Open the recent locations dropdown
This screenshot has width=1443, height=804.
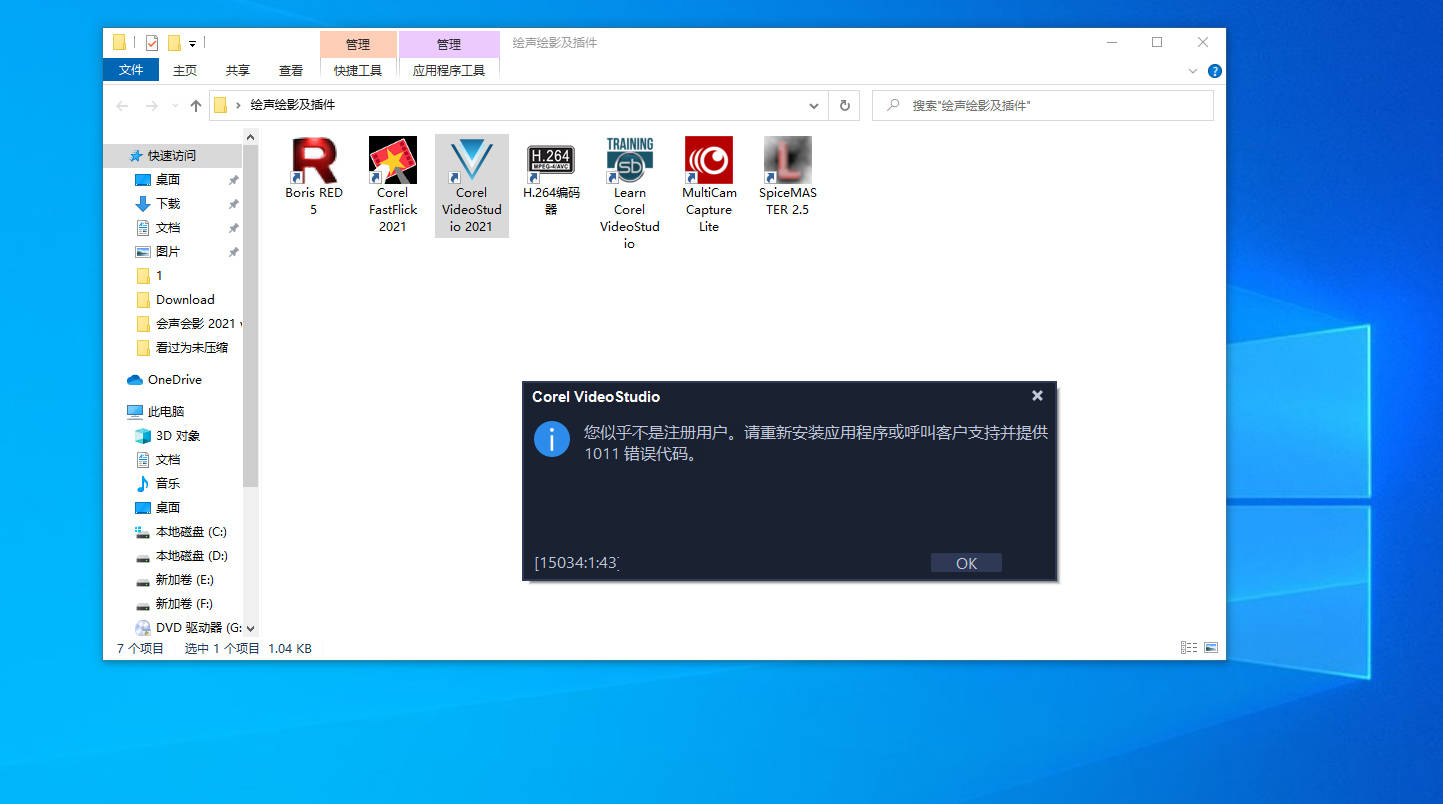pos(175,106)
